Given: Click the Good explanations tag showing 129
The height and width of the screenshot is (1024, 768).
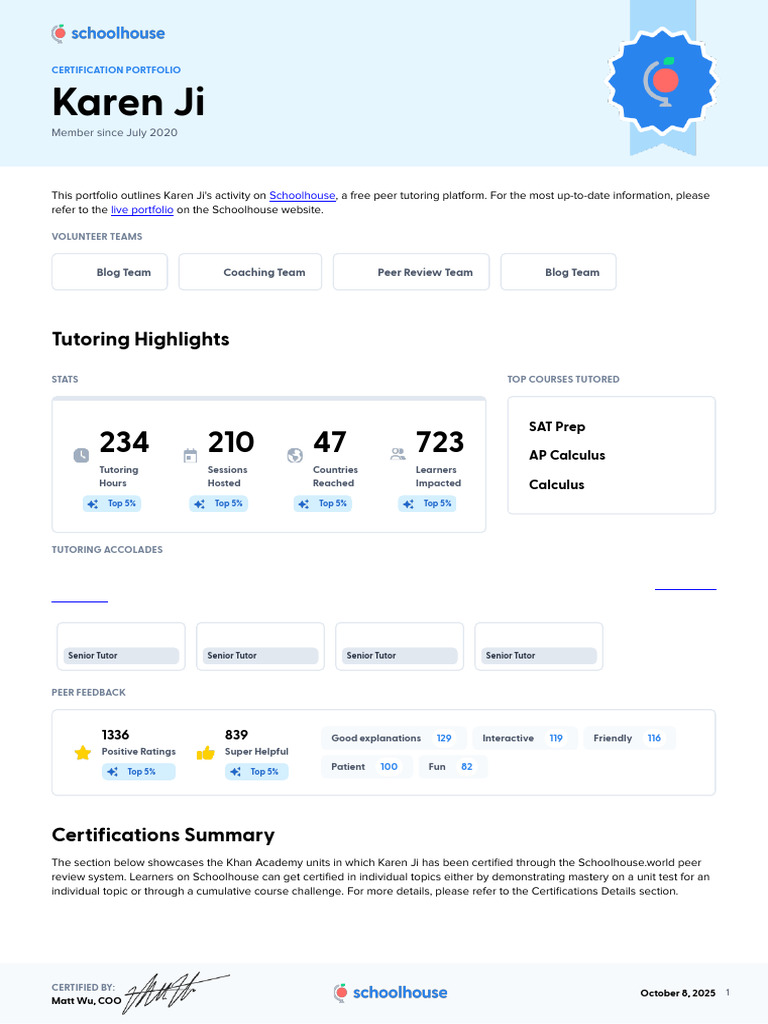Looking at the screenshot, I should 394,738.
